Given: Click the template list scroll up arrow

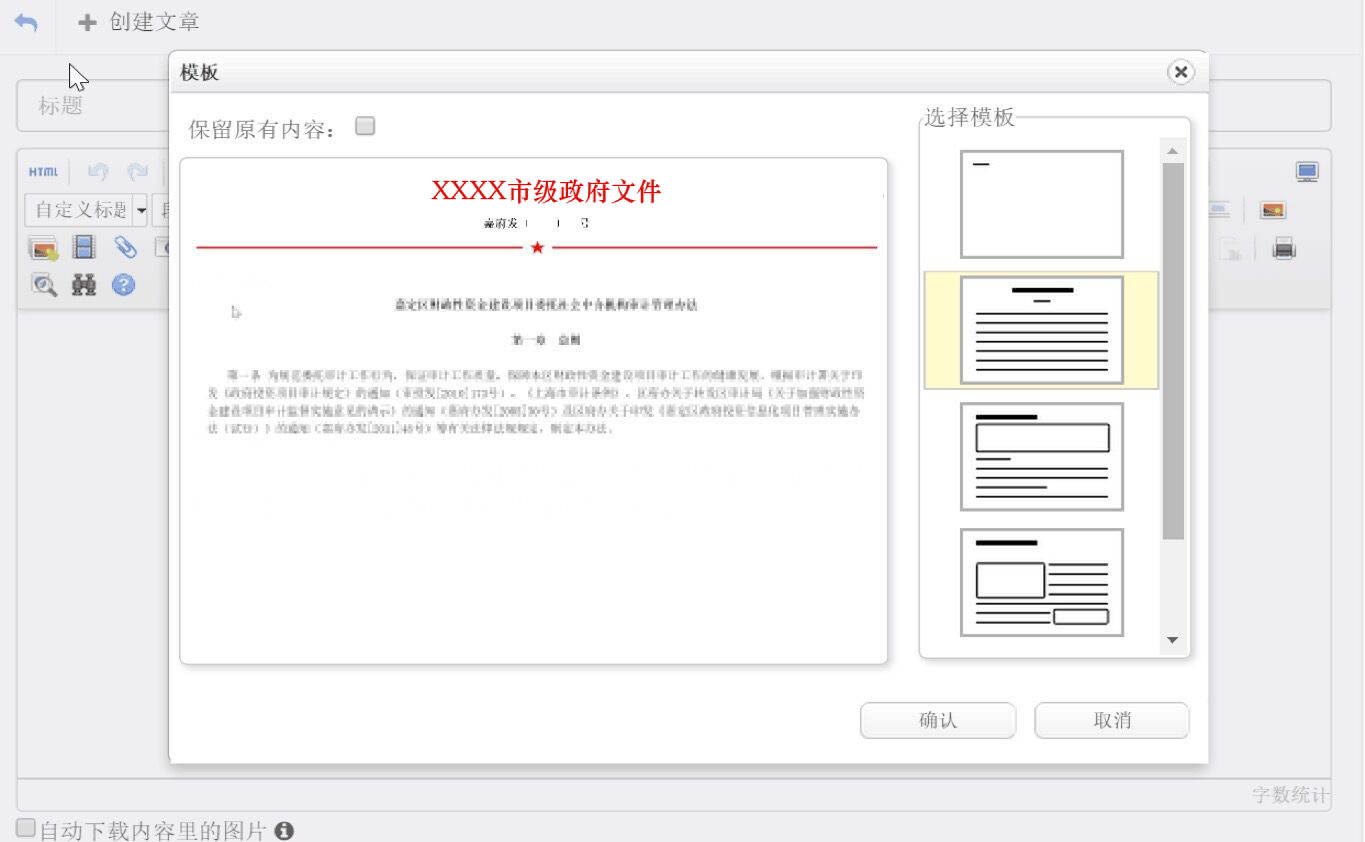Looking at the screenshot, I should pyautogui.click(x=1173, y=151).
